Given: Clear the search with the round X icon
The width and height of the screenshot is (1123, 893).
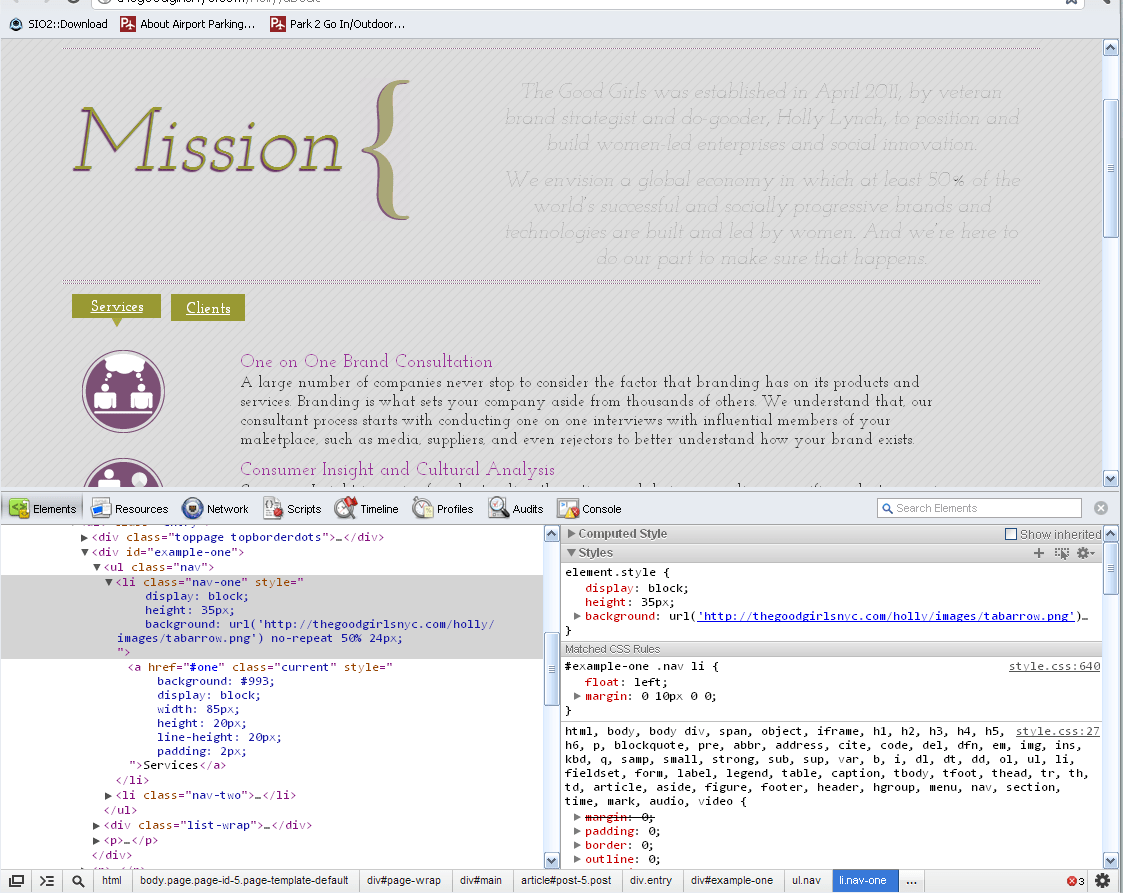Looking at the screenshot, I should click(1101, 508).
